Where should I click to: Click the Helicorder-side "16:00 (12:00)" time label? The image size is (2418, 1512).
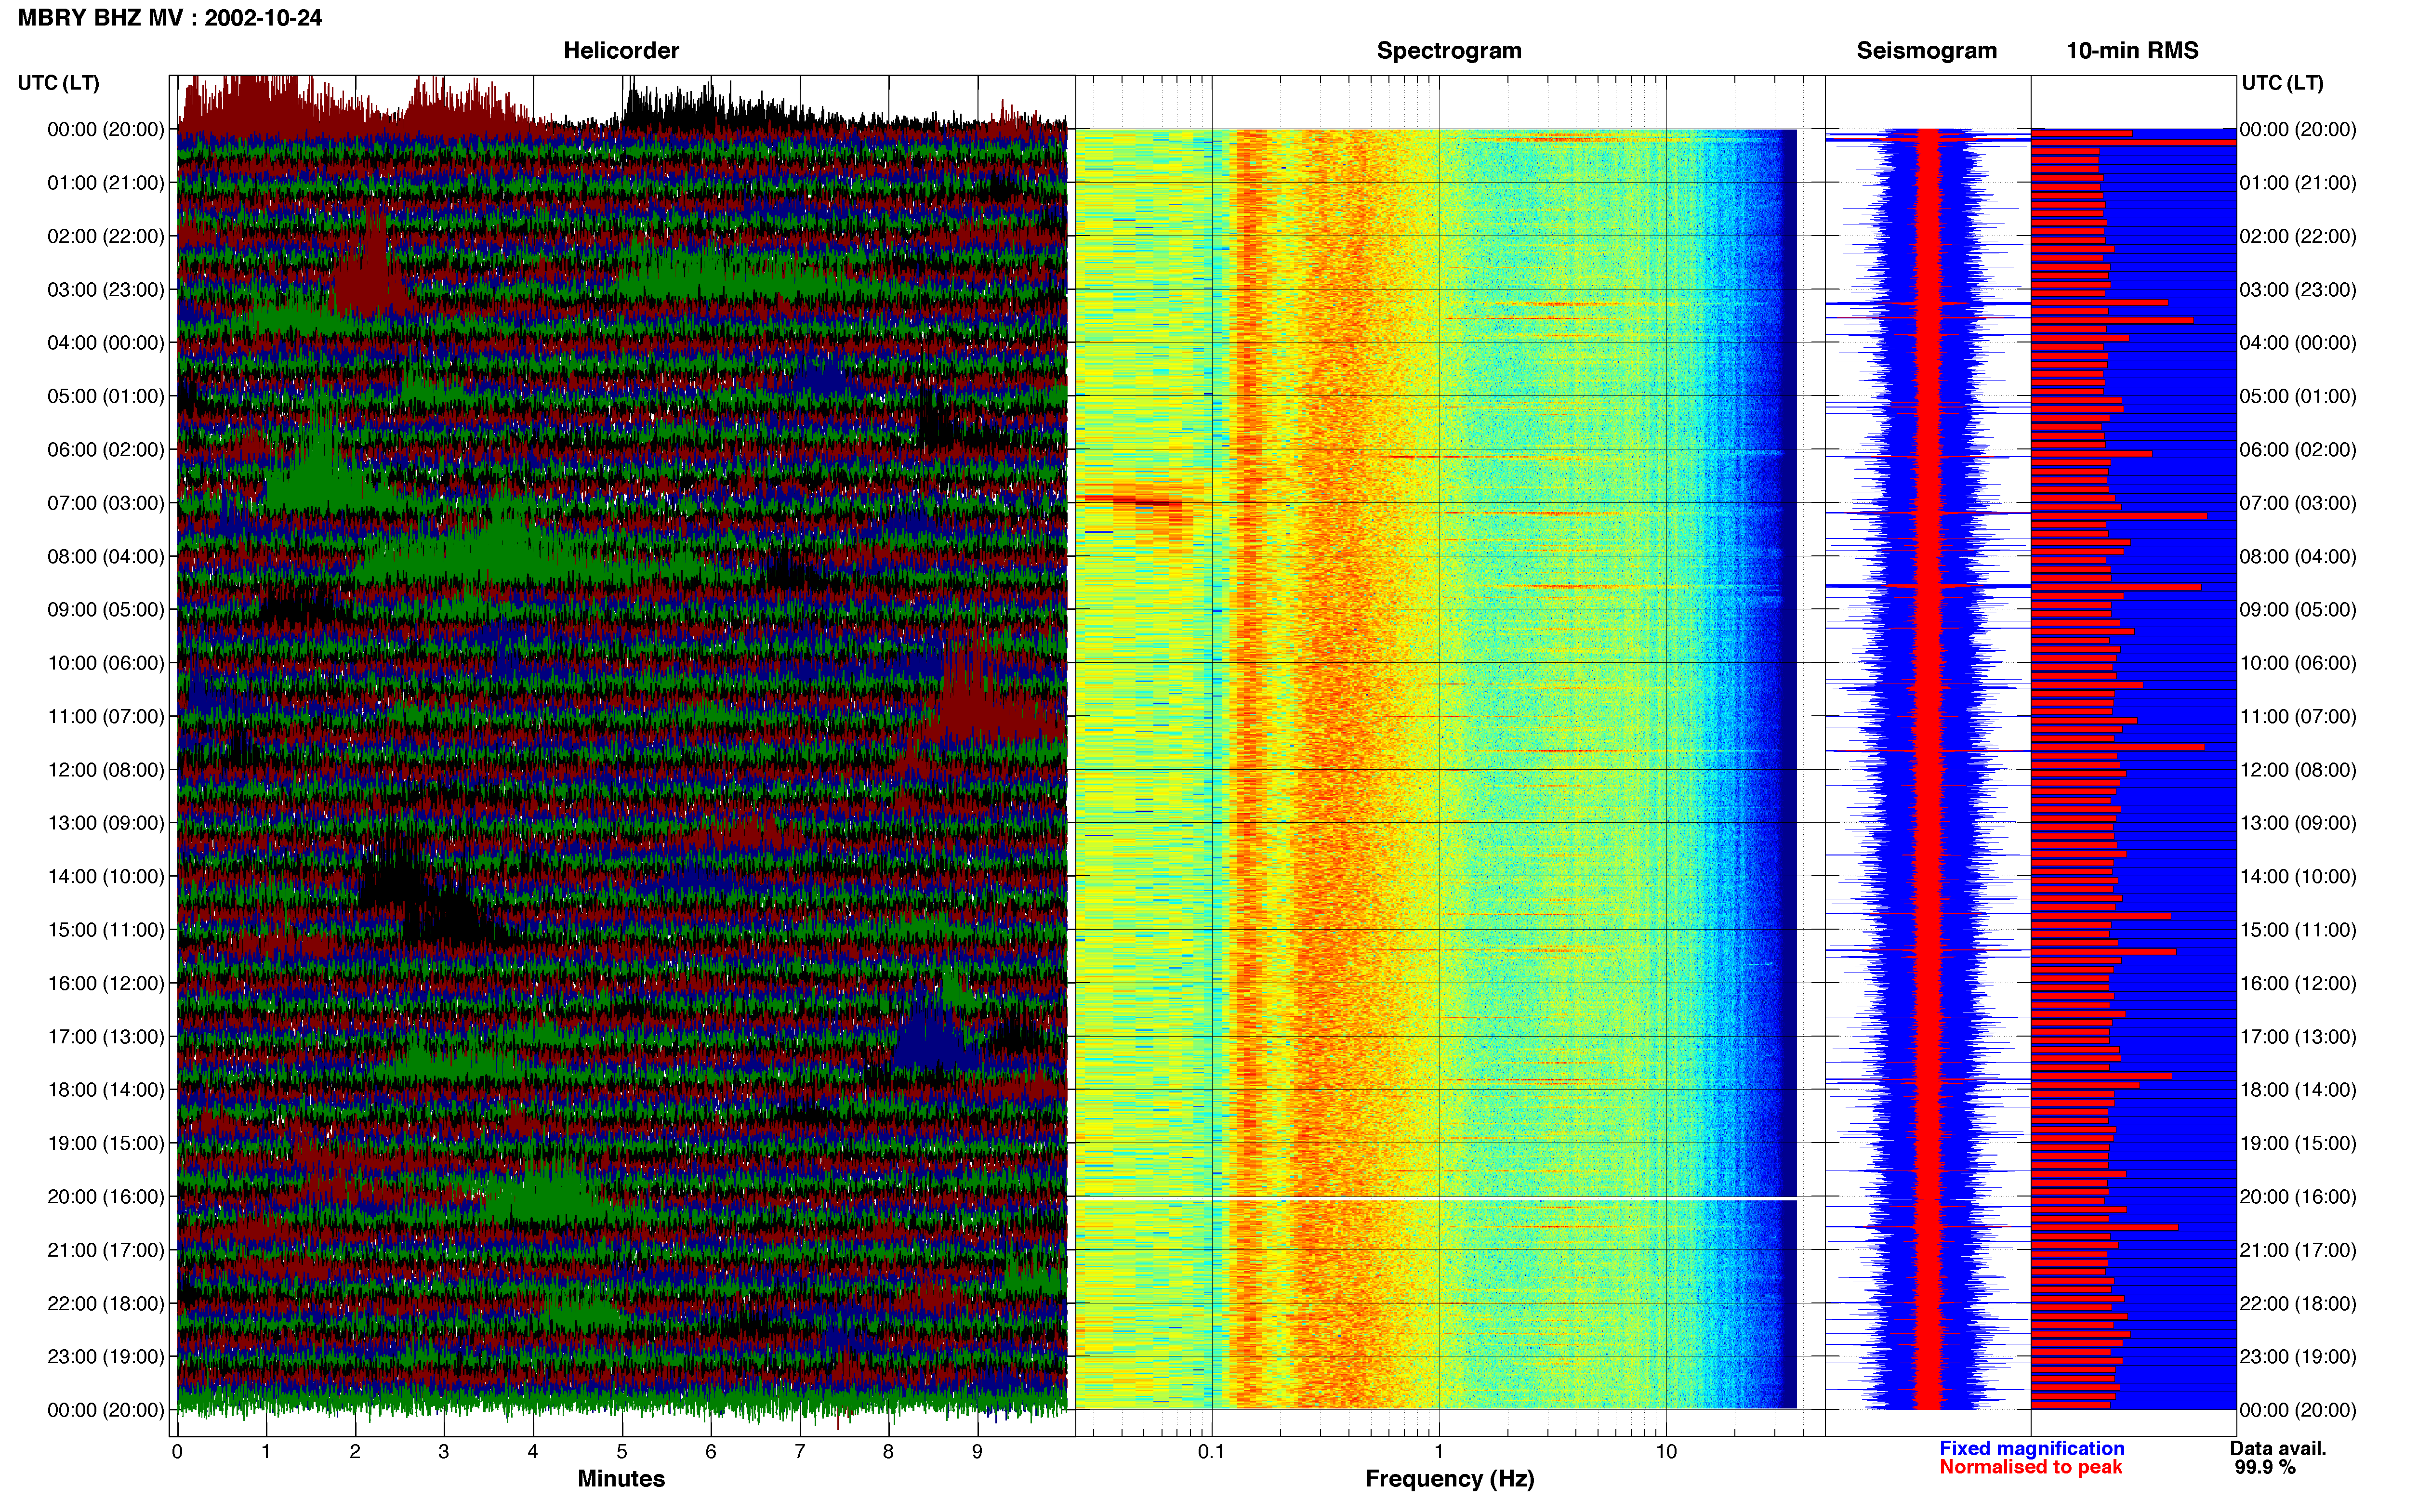click(105, 983)
